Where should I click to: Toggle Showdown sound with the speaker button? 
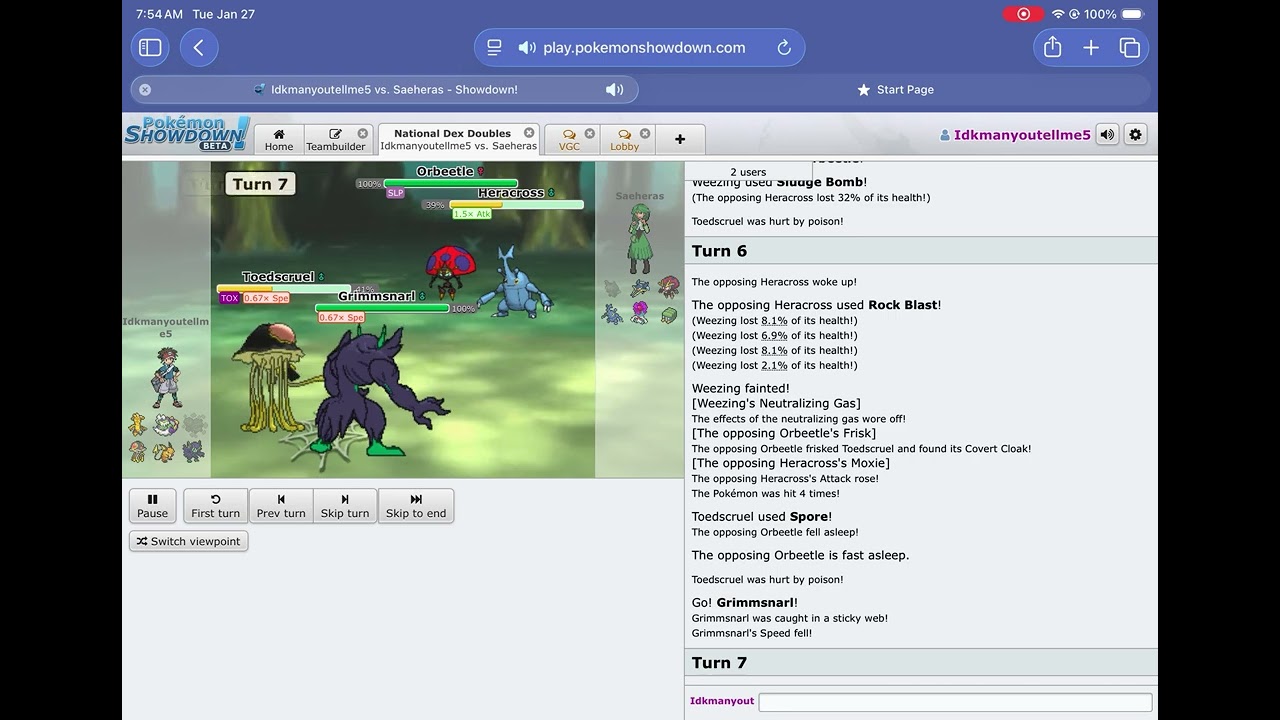(1107, 134)
